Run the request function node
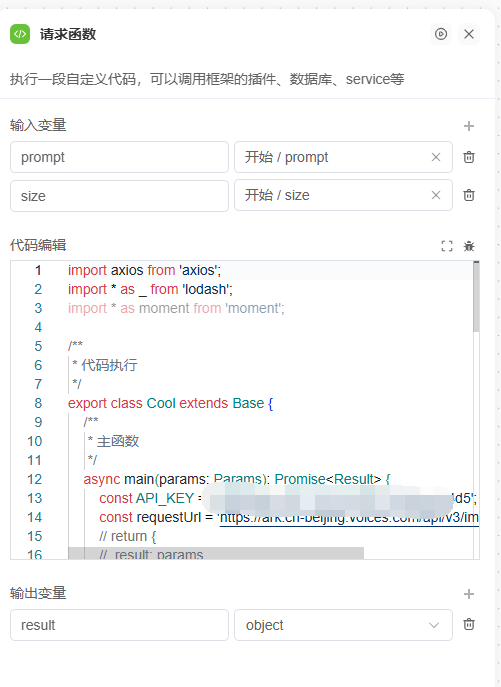 (441, 34)
